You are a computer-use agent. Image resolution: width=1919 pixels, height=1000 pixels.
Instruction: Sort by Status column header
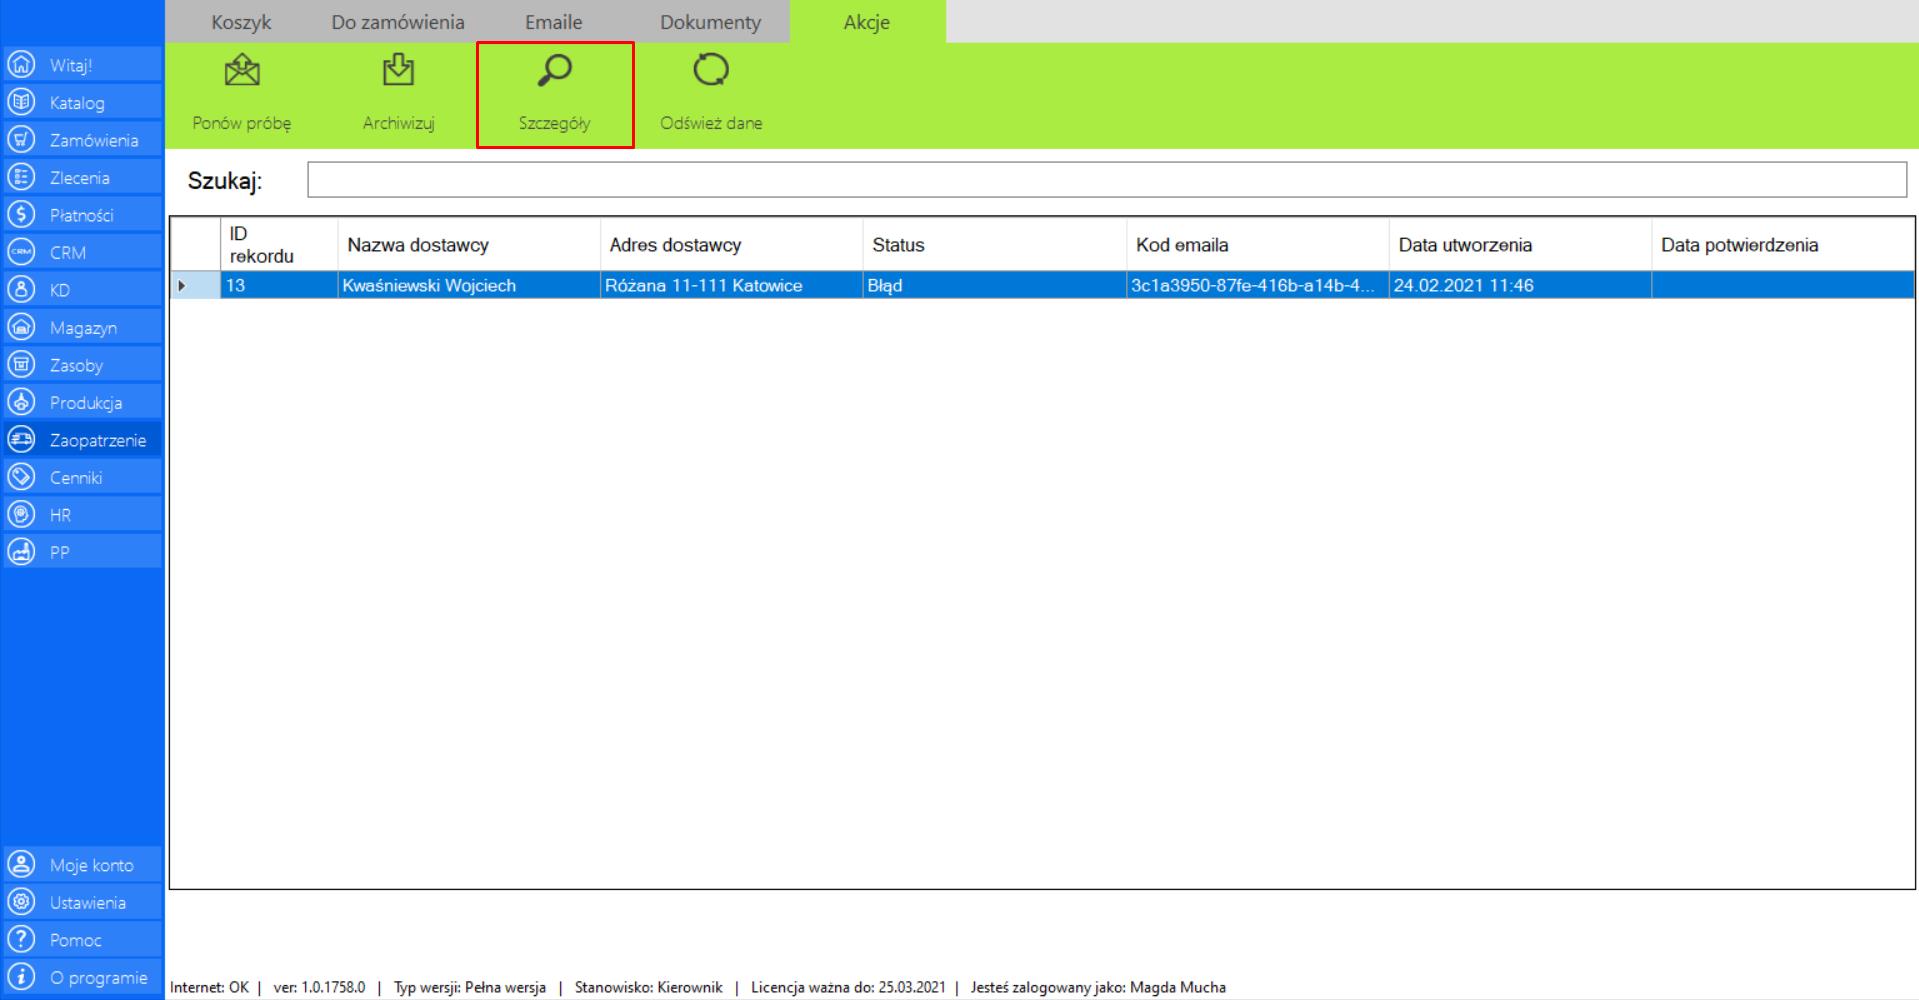tap(994, 245)
